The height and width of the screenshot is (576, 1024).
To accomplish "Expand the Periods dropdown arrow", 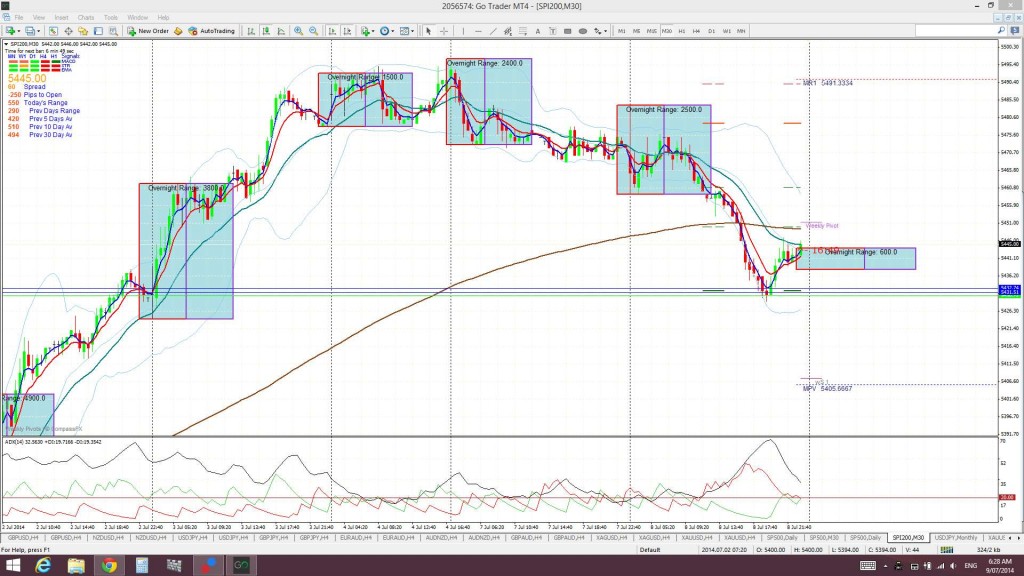I will (392, 31).
